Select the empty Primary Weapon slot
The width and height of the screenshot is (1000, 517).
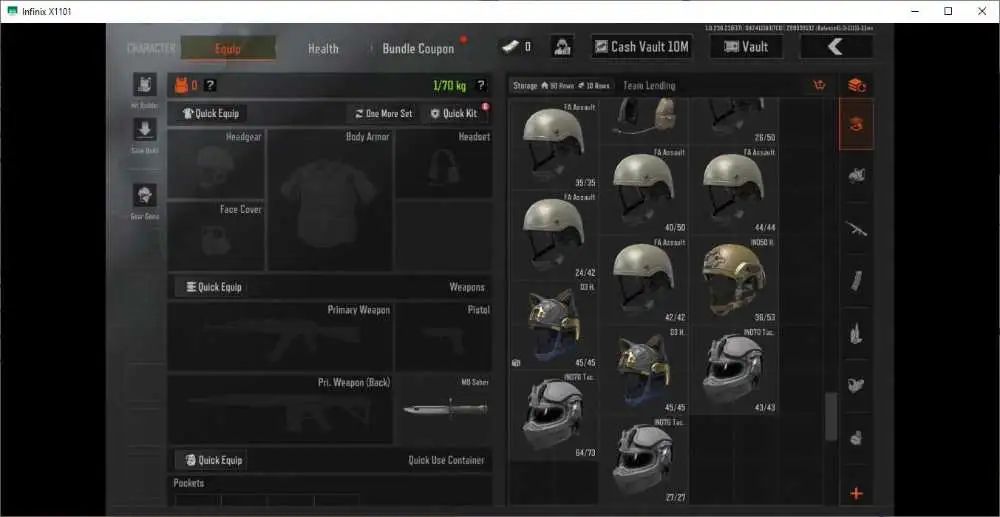[280, 337]
